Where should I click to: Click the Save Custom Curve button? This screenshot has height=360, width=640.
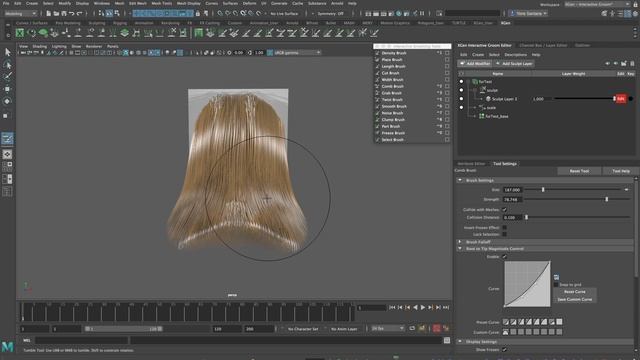[574, 299]
